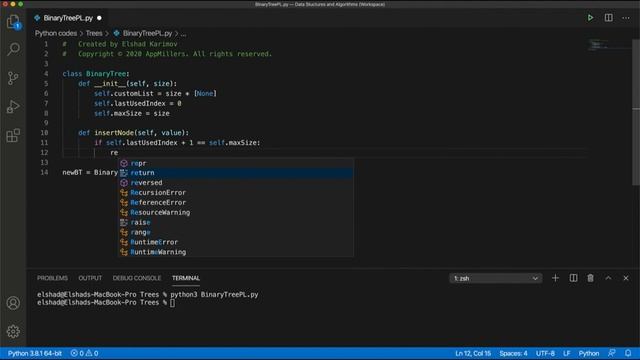Select the BinaryTreePL.py editor tab

coord(68,18)
